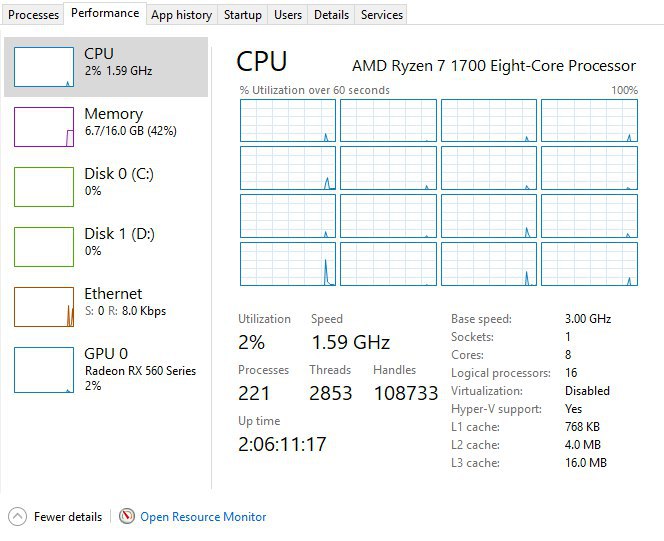Collapse view with Fewer details chevron icon
The width and height of the screenshot is (664, 541).
coord(17,517)
